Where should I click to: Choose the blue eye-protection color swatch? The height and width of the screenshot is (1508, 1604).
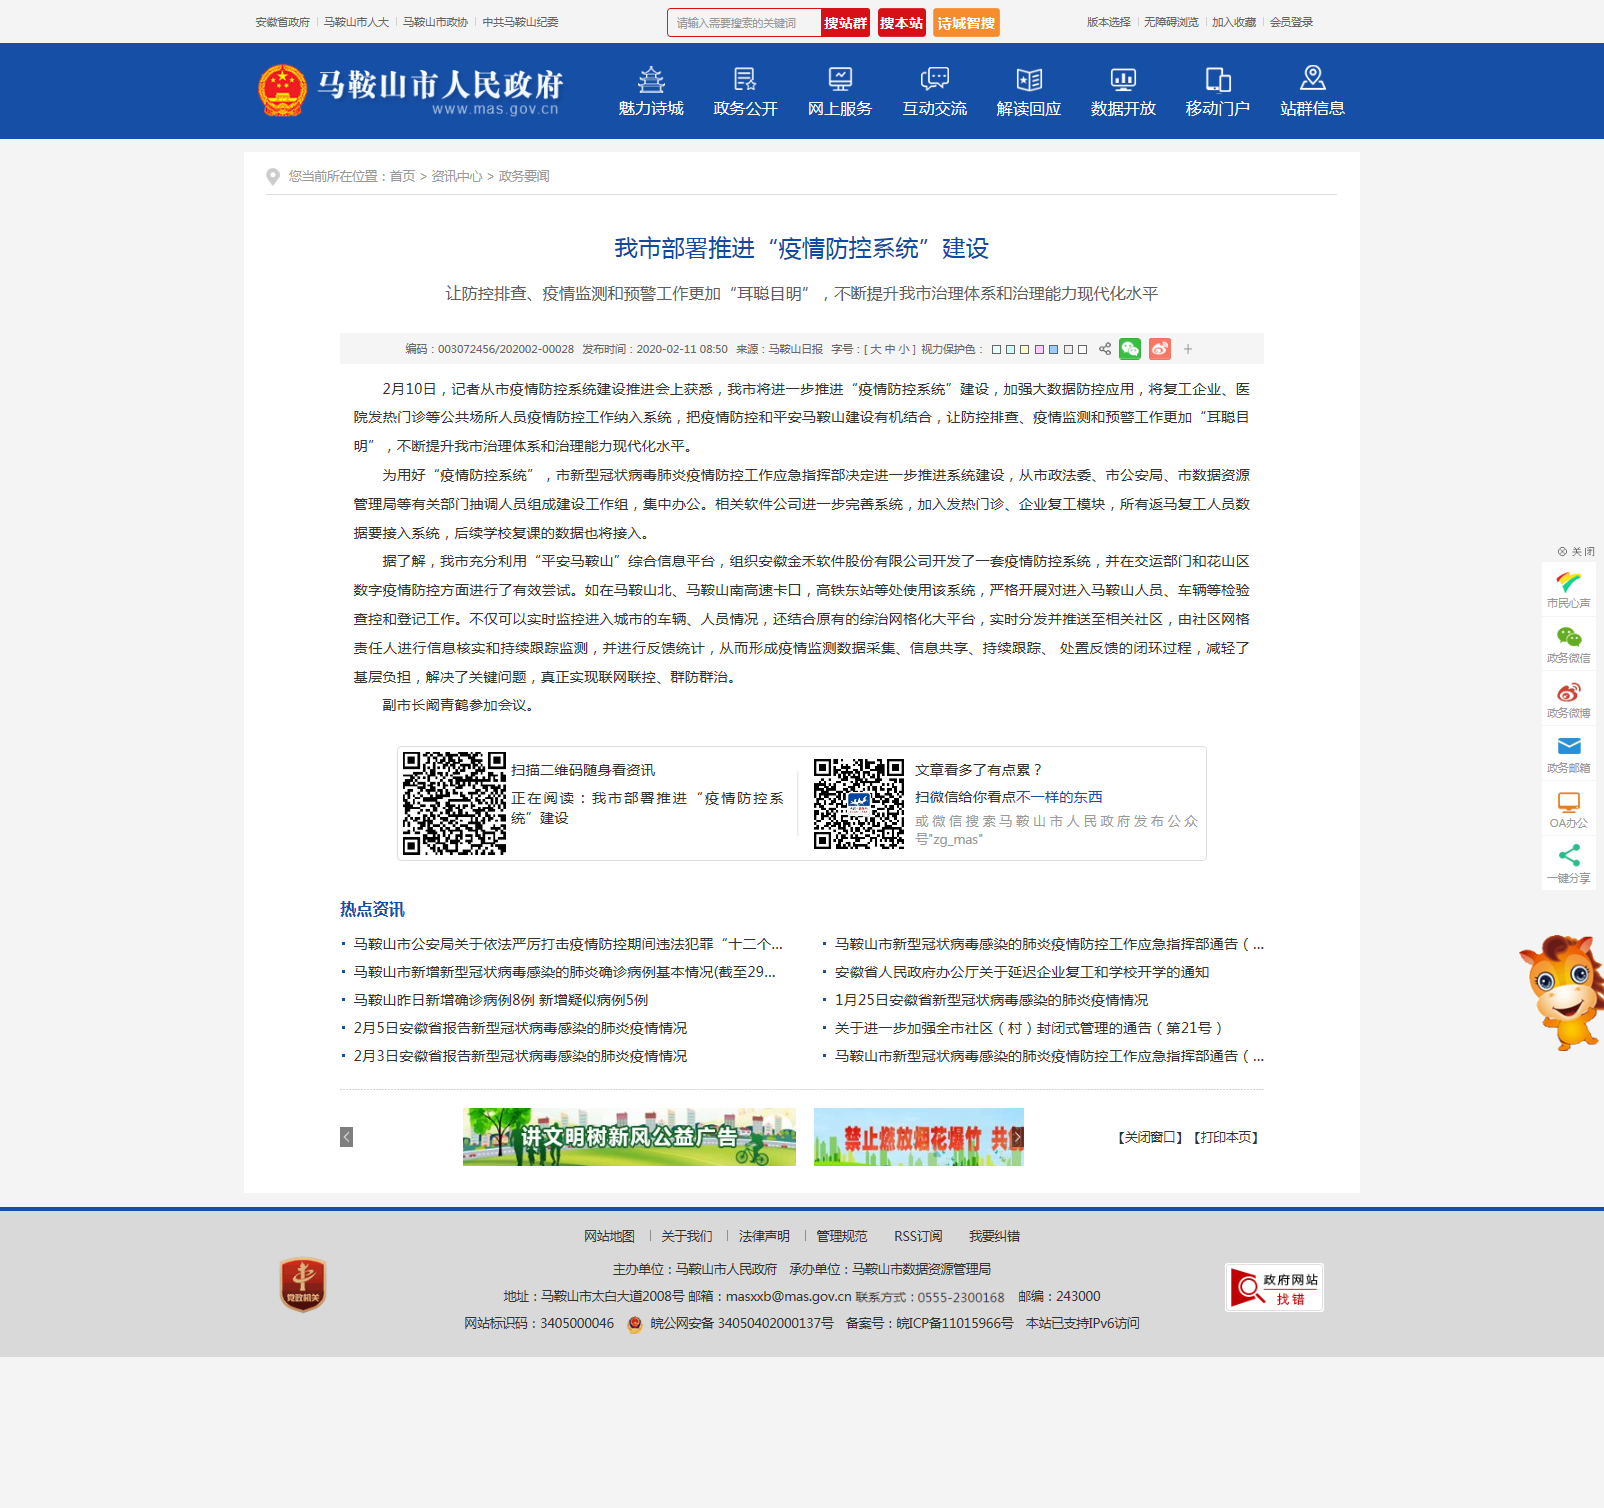pos(1053,350)
